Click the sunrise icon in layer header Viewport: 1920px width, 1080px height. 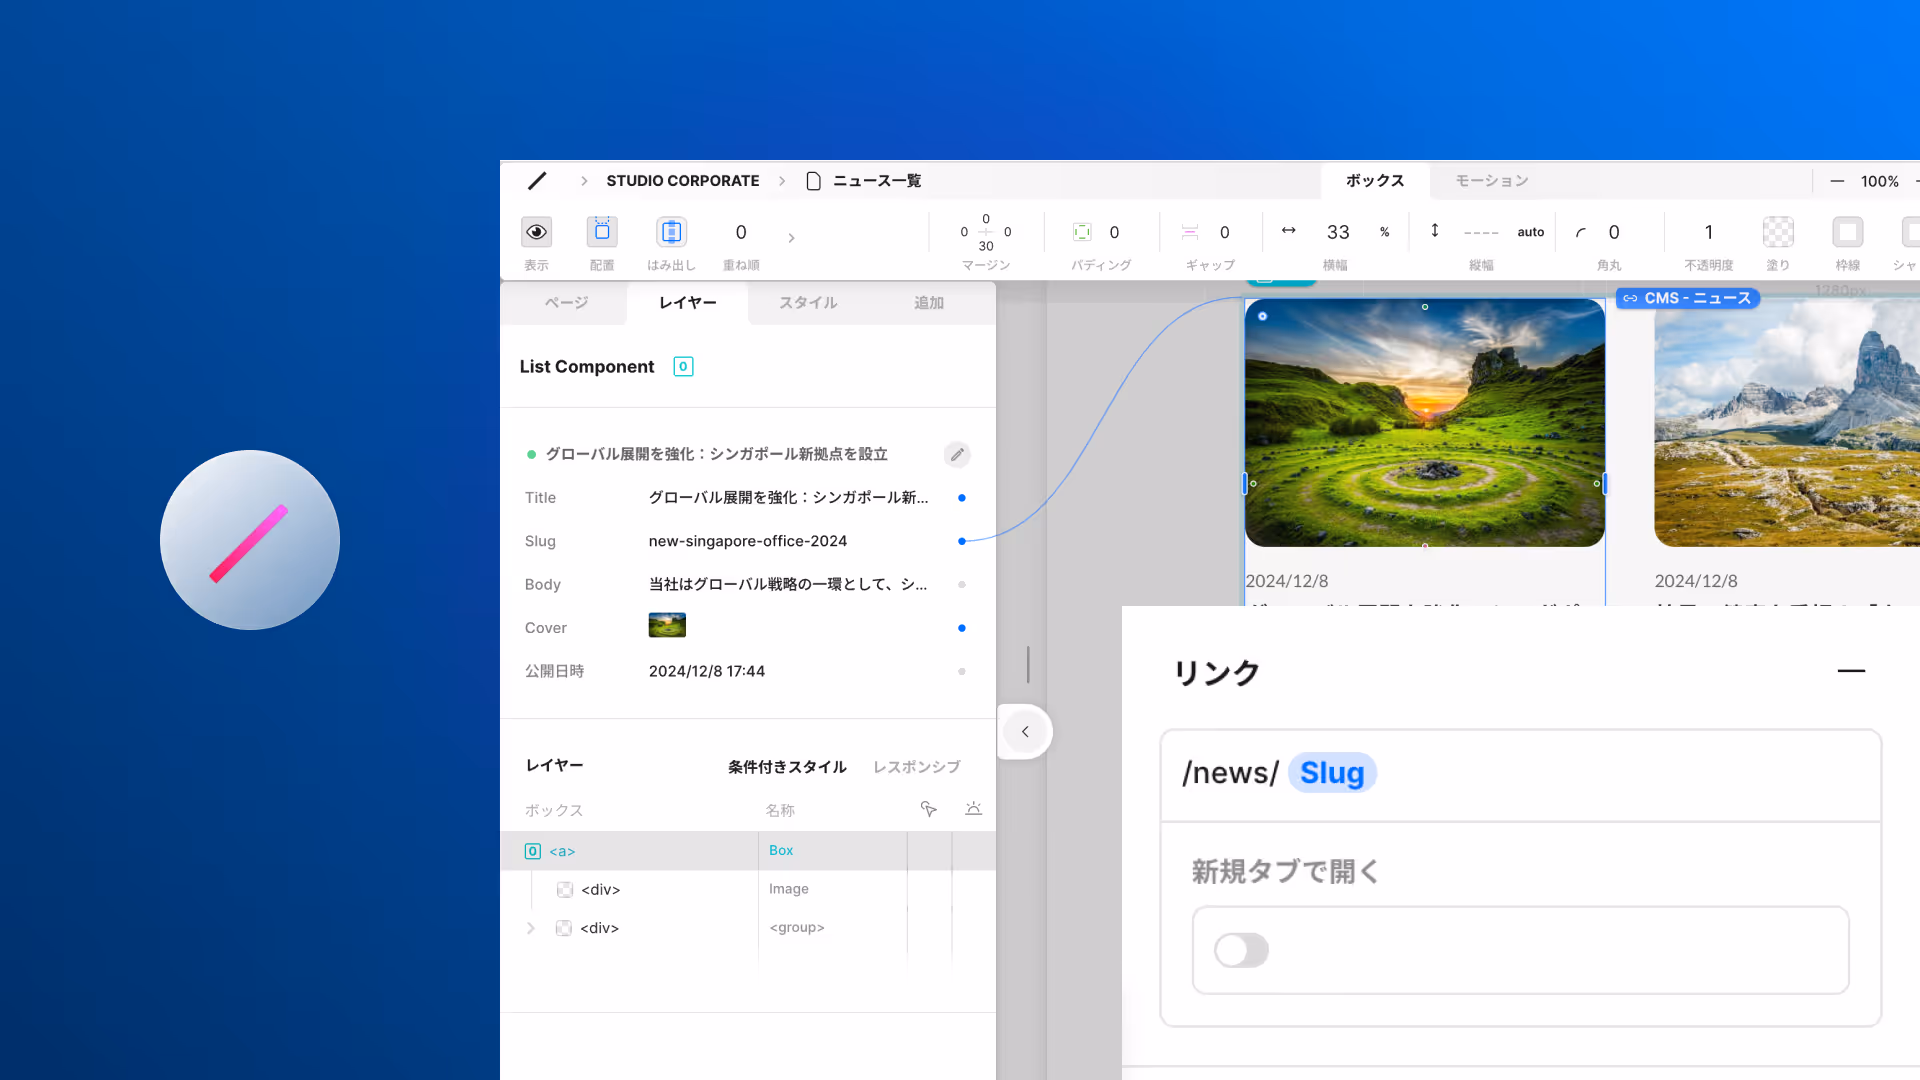coord(973,809)
